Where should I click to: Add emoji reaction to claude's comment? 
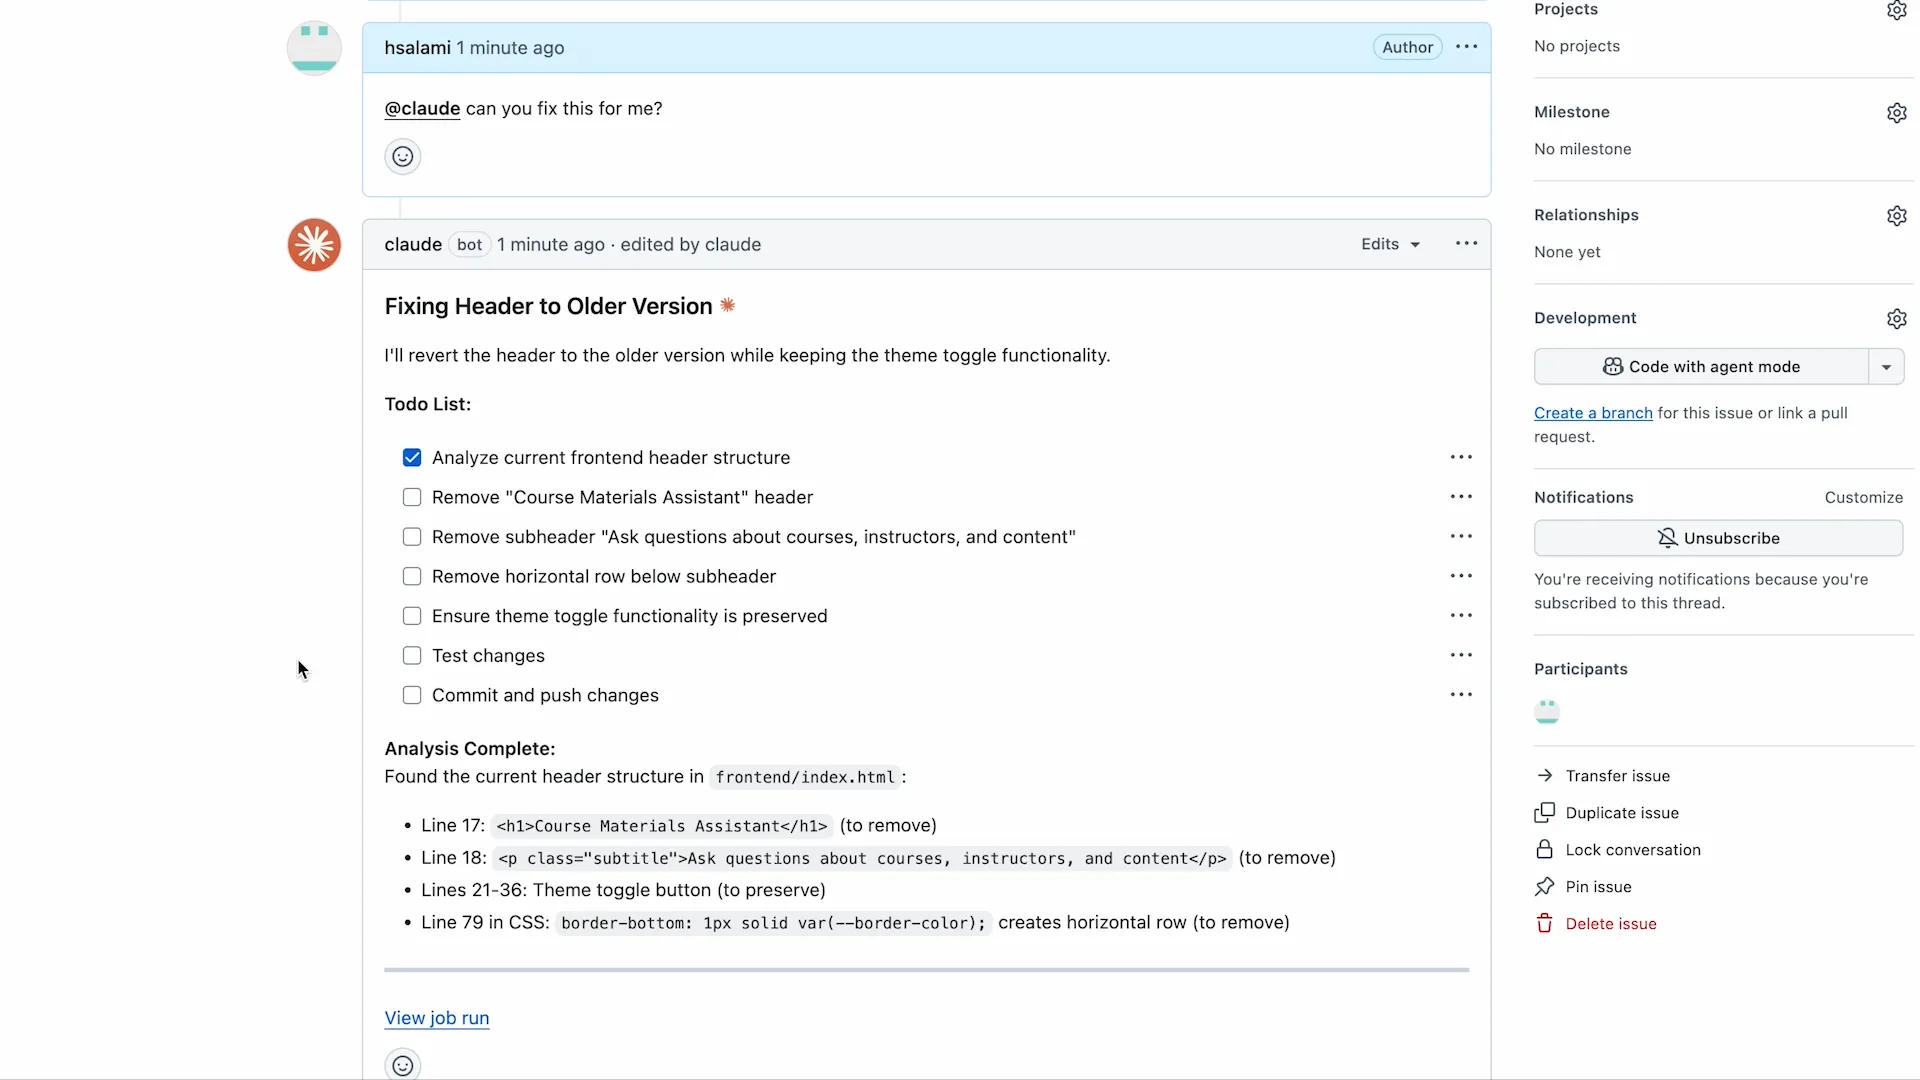click(402, 1065)
